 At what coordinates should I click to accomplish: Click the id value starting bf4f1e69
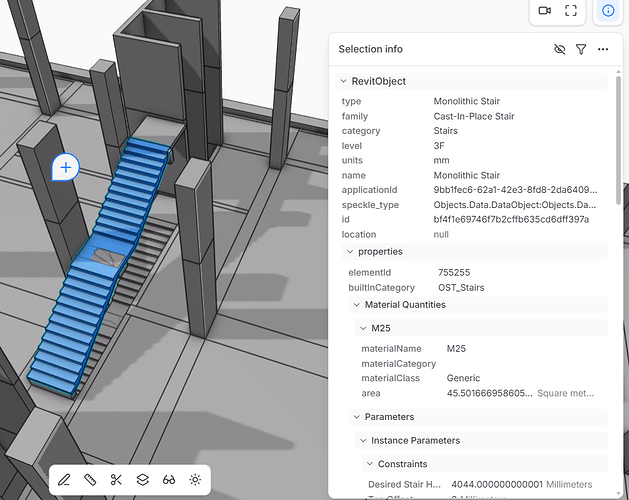coord(511,220)
